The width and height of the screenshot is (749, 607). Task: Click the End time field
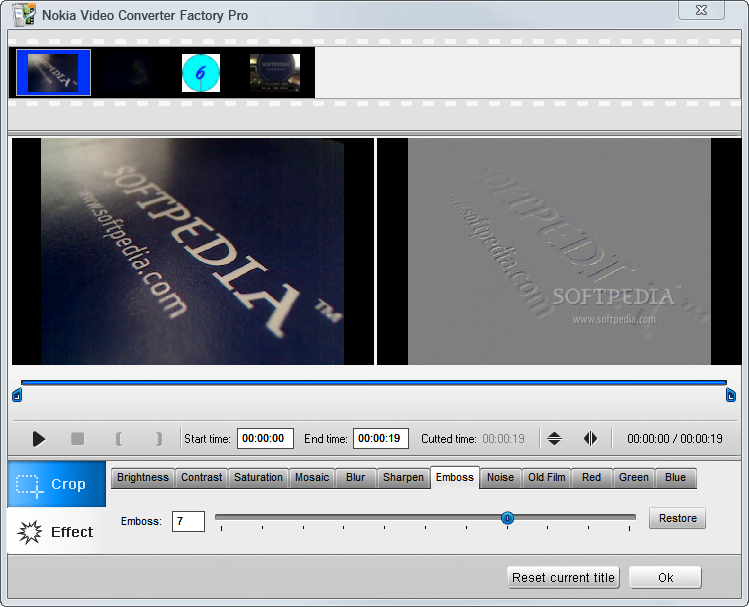381,438
